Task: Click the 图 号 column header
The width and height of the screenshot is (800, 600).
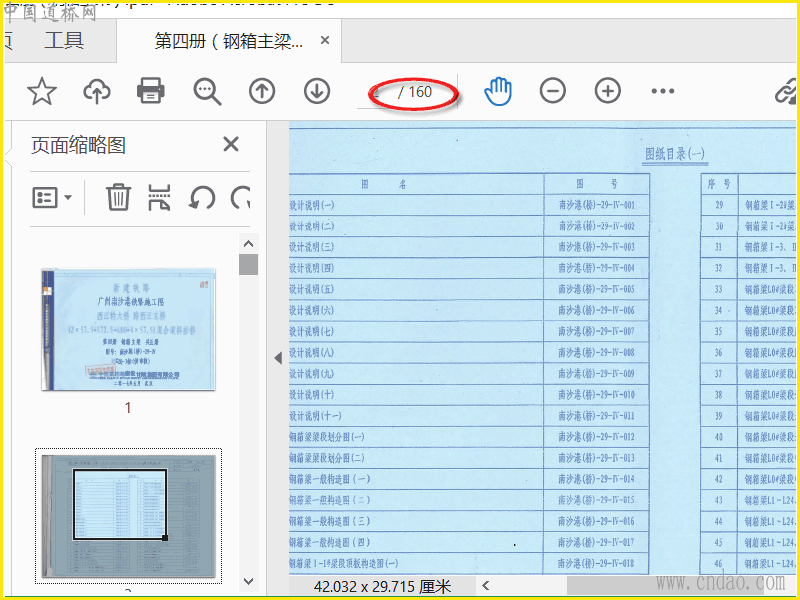Action: click(x=597, y=184)
